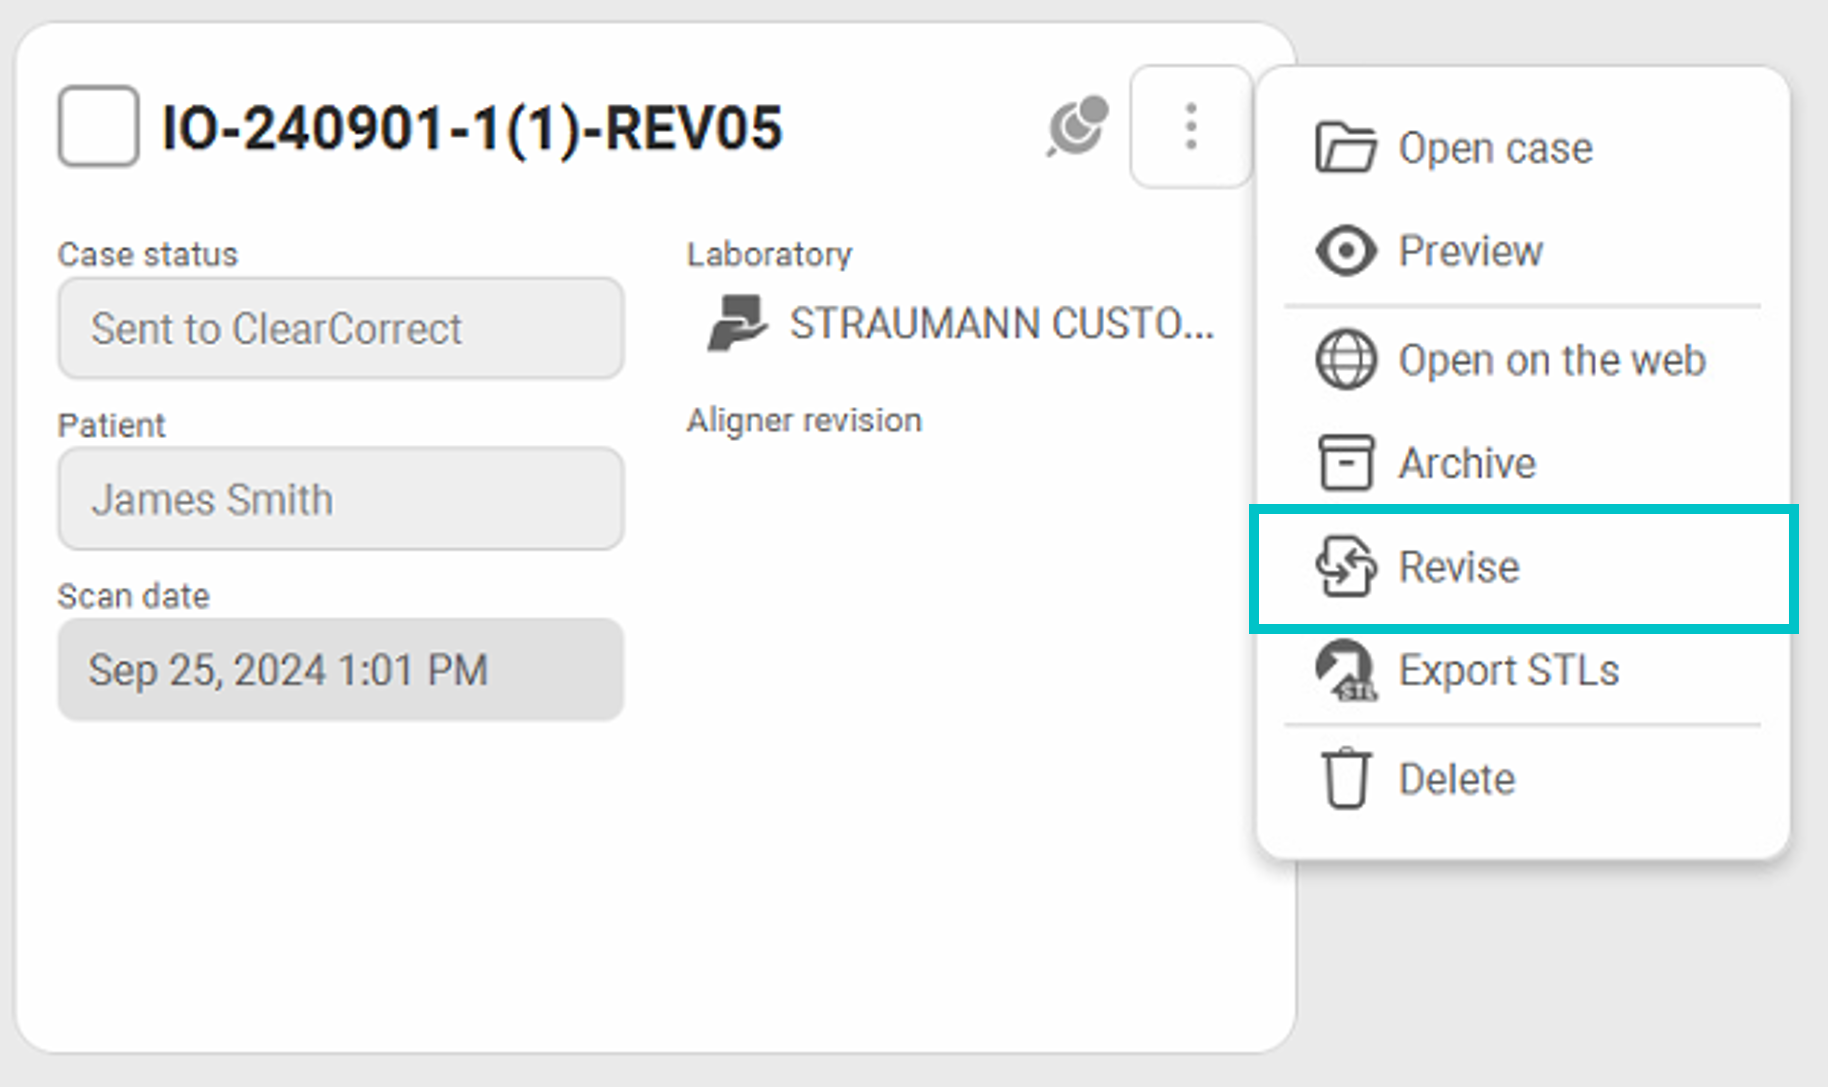Choose the Archive menu text
1828x1087 pixels.
click(x=1466, y=463)
